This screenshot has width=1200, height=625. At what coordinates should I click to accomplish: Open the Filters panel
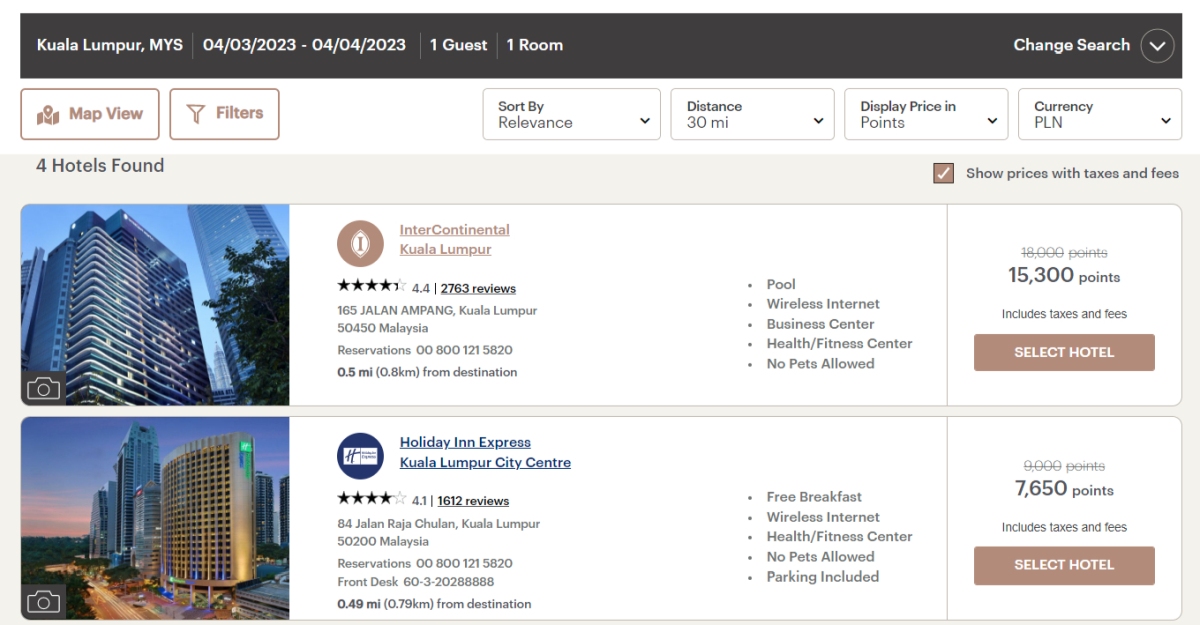pos(224,114)
